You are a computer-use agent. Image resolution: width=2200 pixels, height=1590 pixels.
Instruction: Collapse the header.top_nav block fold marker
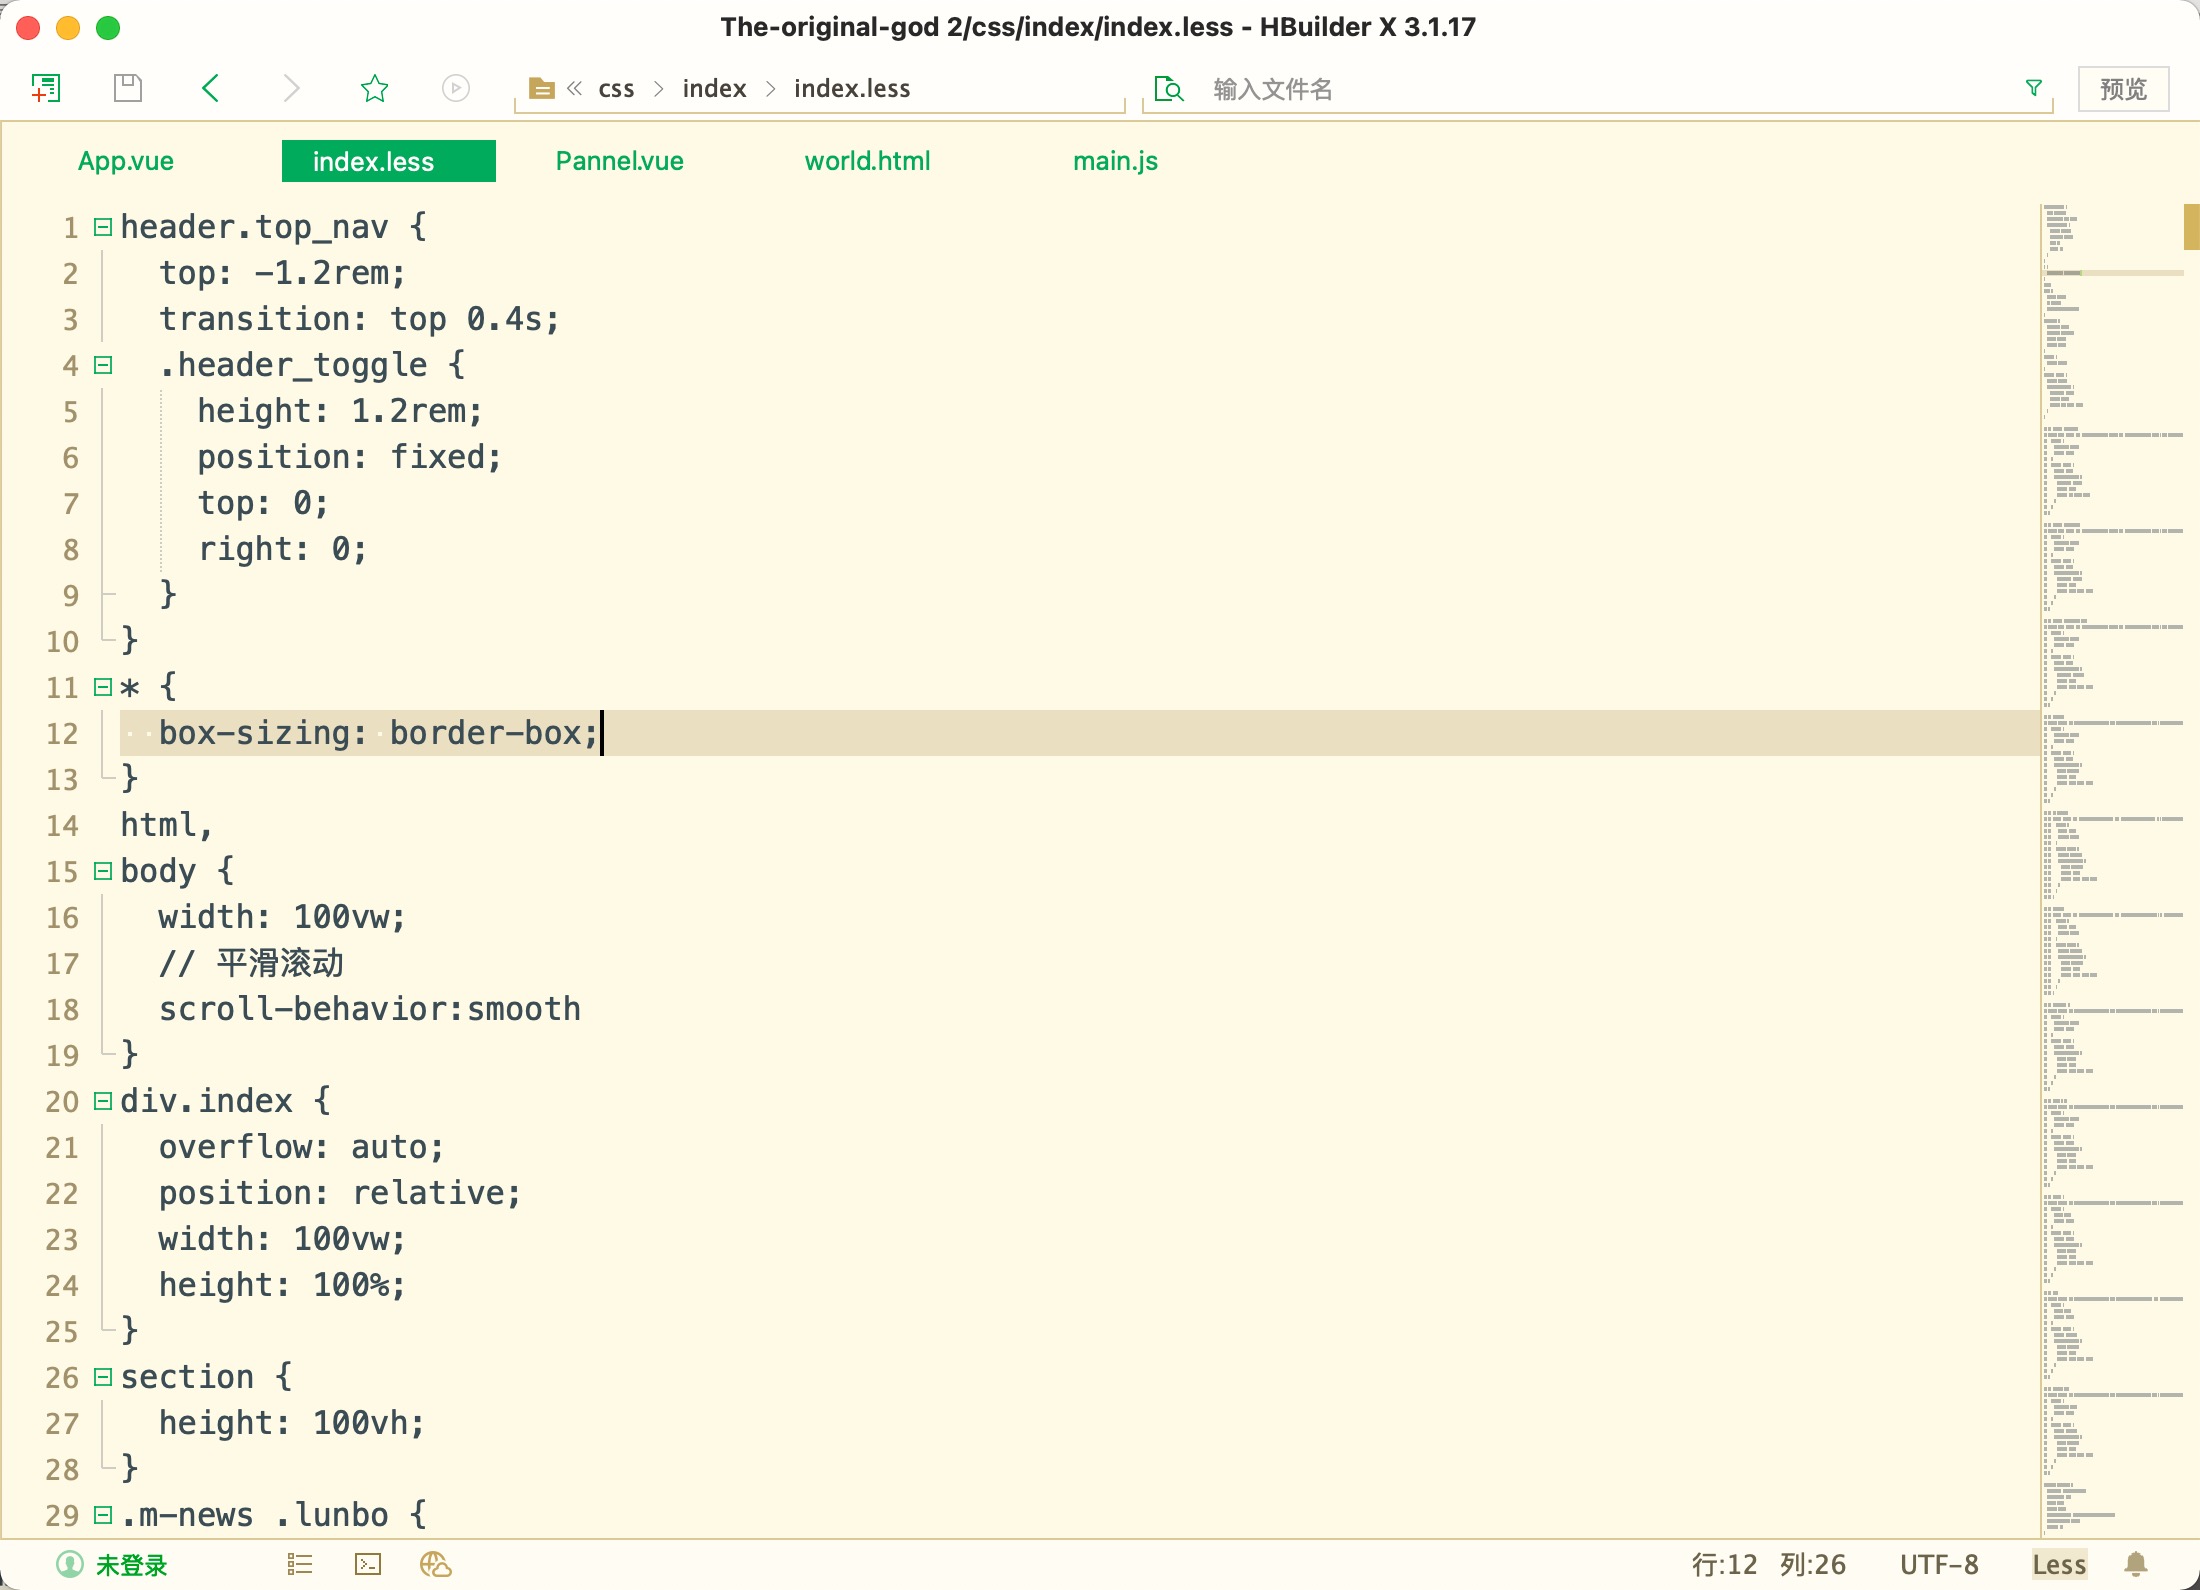click(102, 227)
